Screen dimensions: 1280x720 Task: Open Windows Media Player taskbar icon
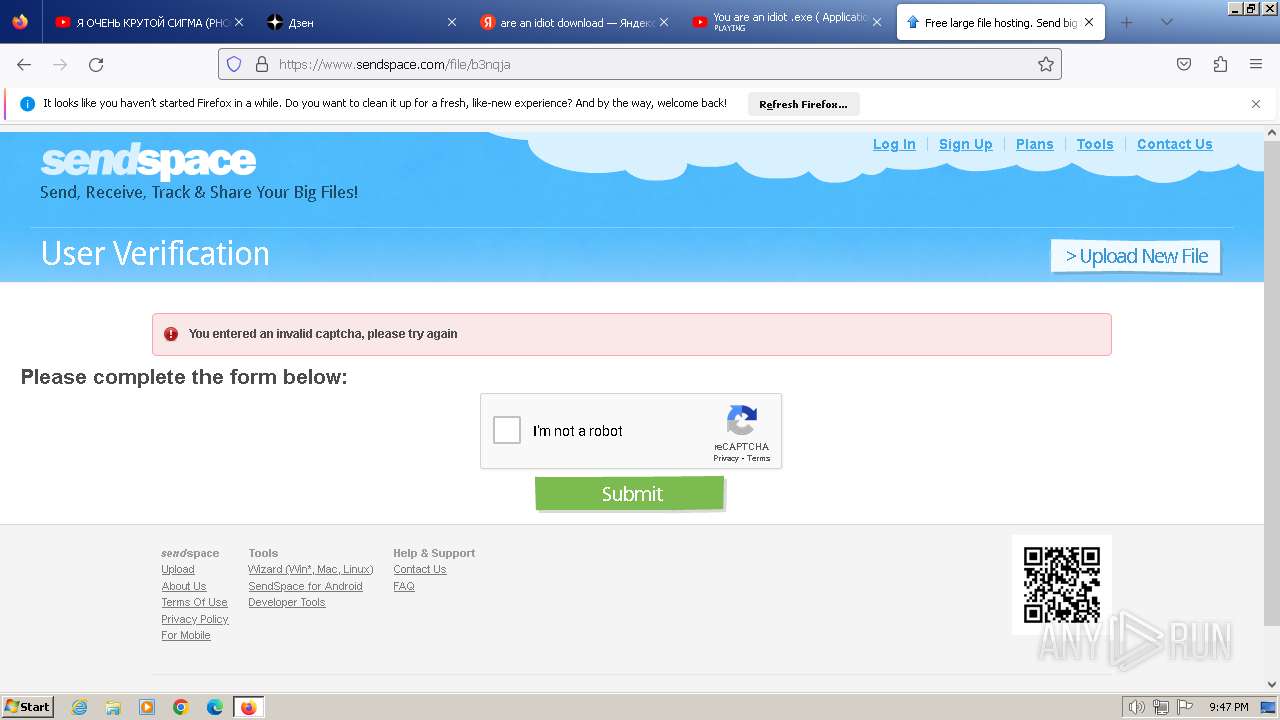[x=147, y=707]
